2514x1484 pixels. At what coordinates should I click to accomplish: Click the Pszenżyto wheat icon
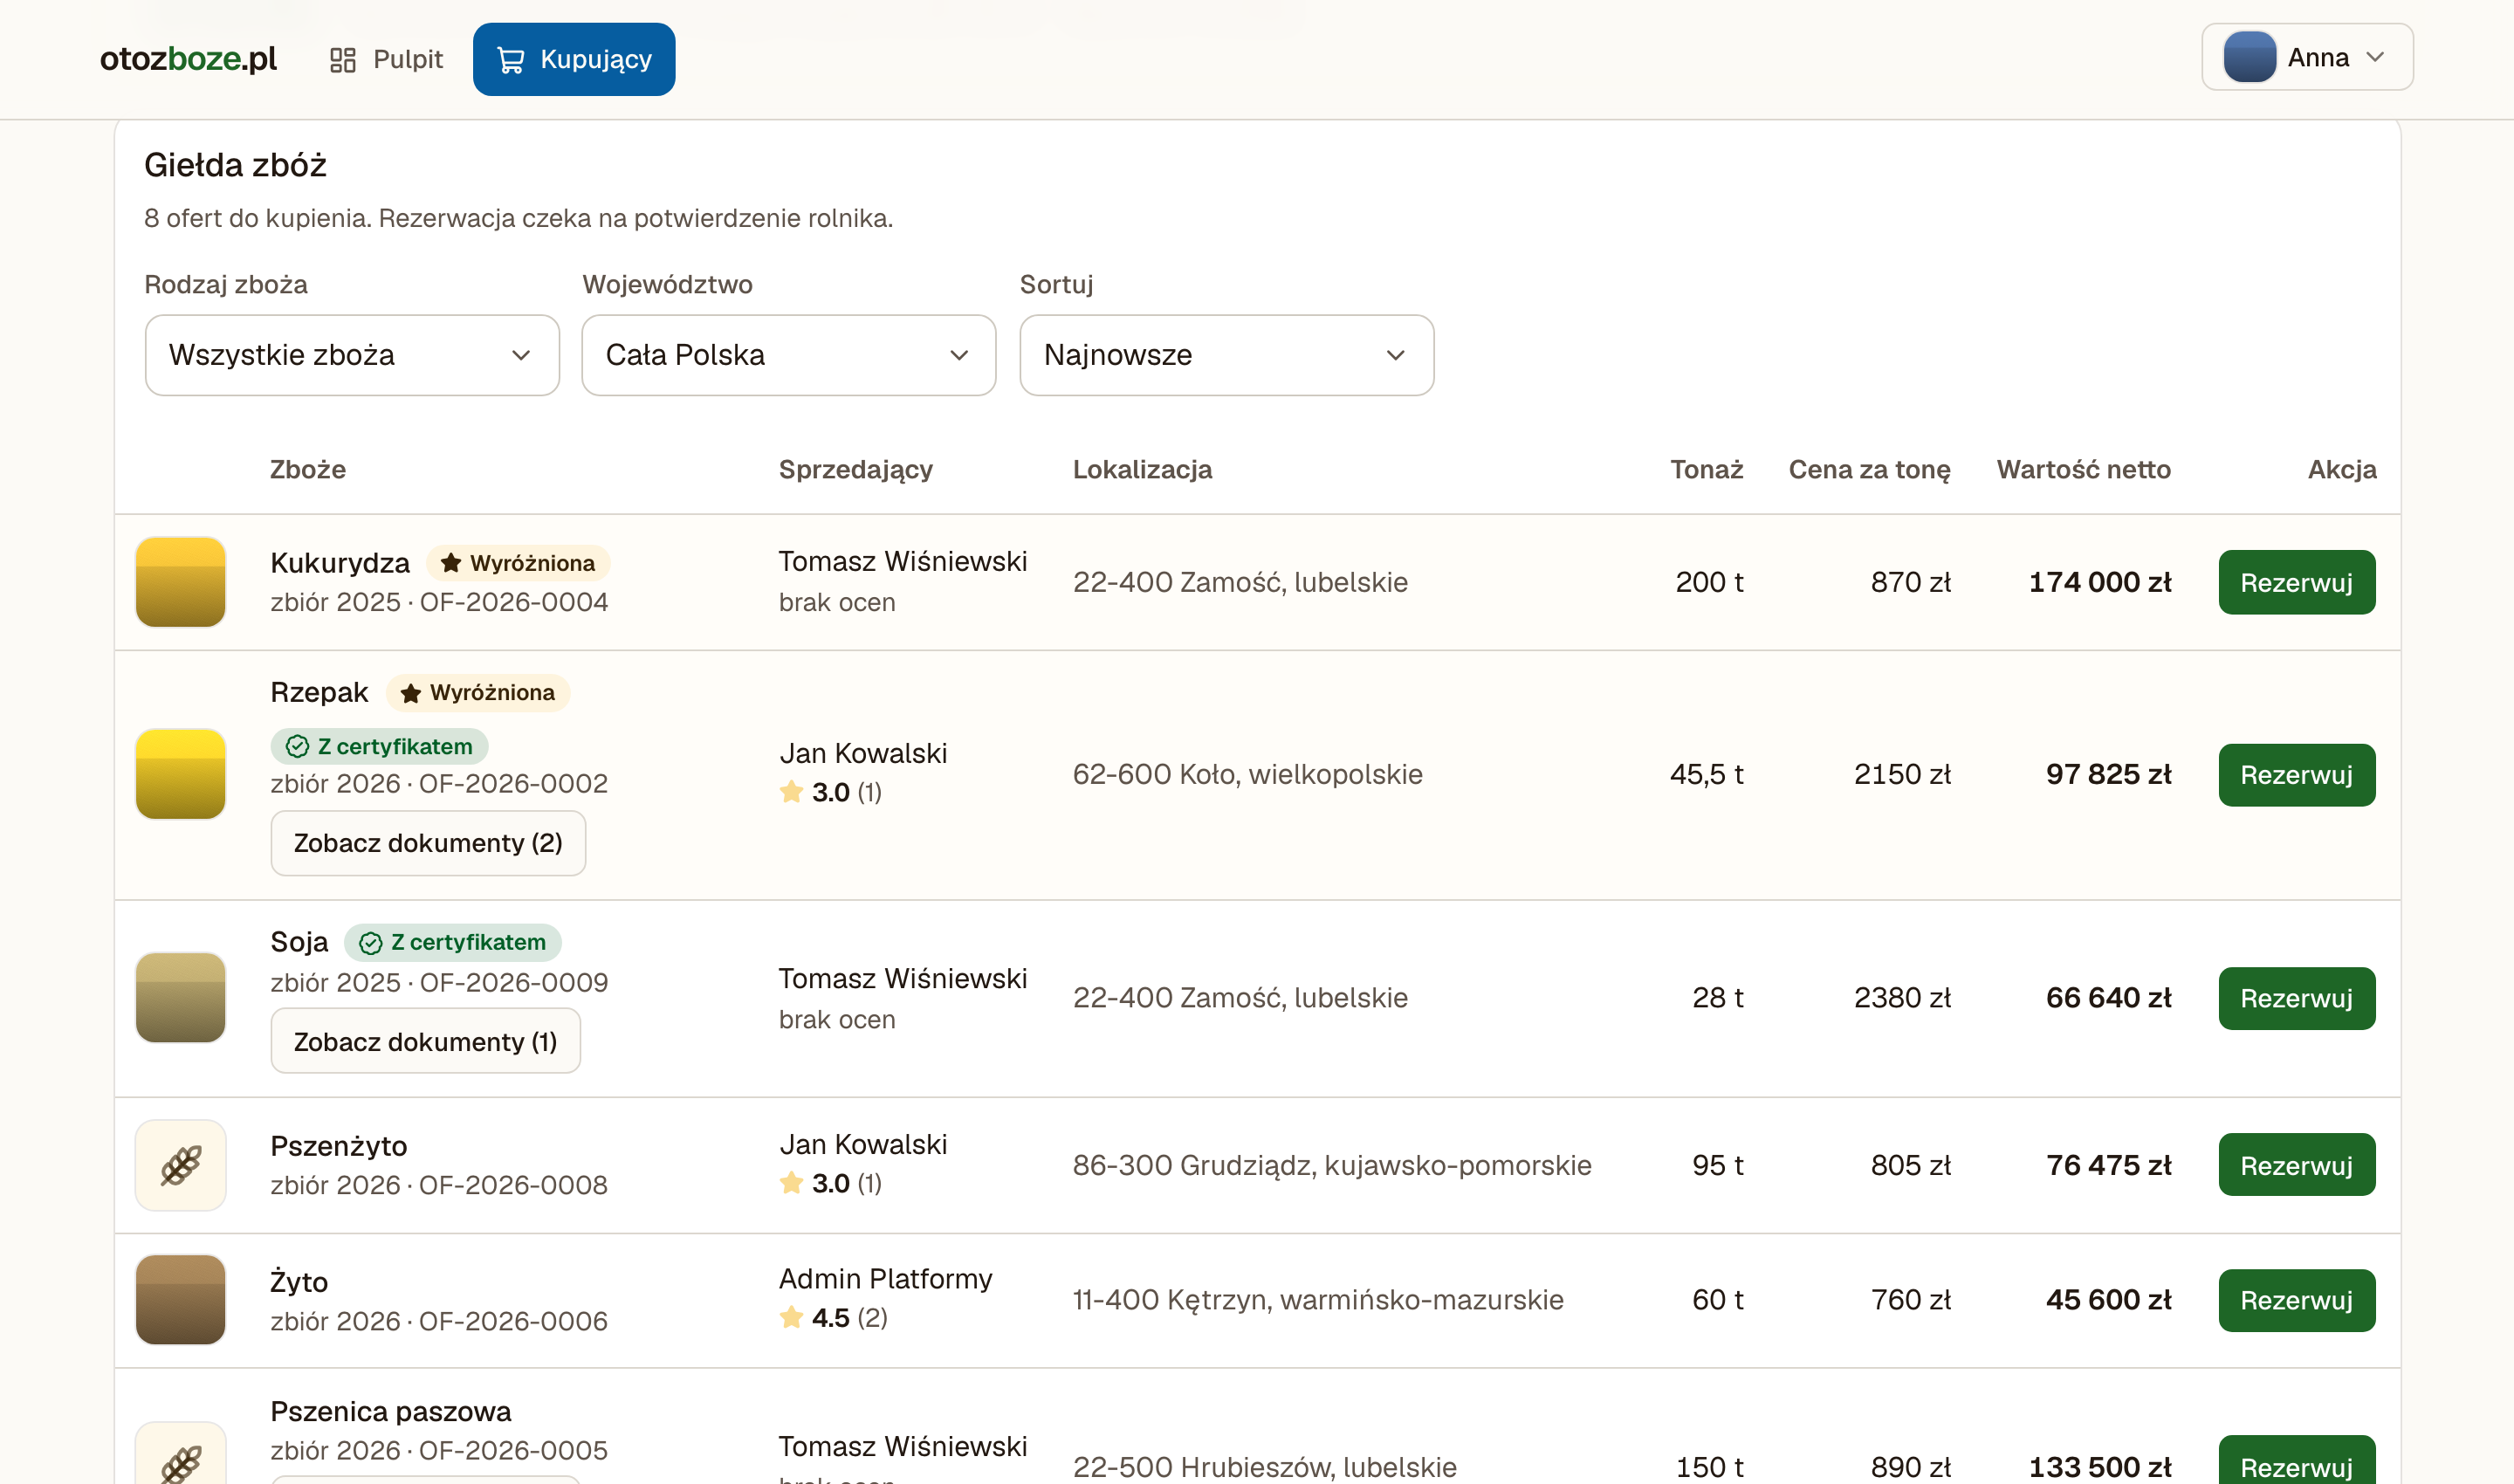pyautogui.click(x=180, y=1165)
